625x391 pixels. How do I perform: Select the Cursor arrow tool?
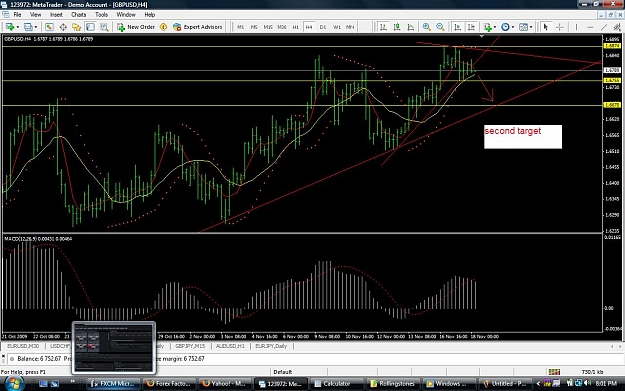coord(546,27)
